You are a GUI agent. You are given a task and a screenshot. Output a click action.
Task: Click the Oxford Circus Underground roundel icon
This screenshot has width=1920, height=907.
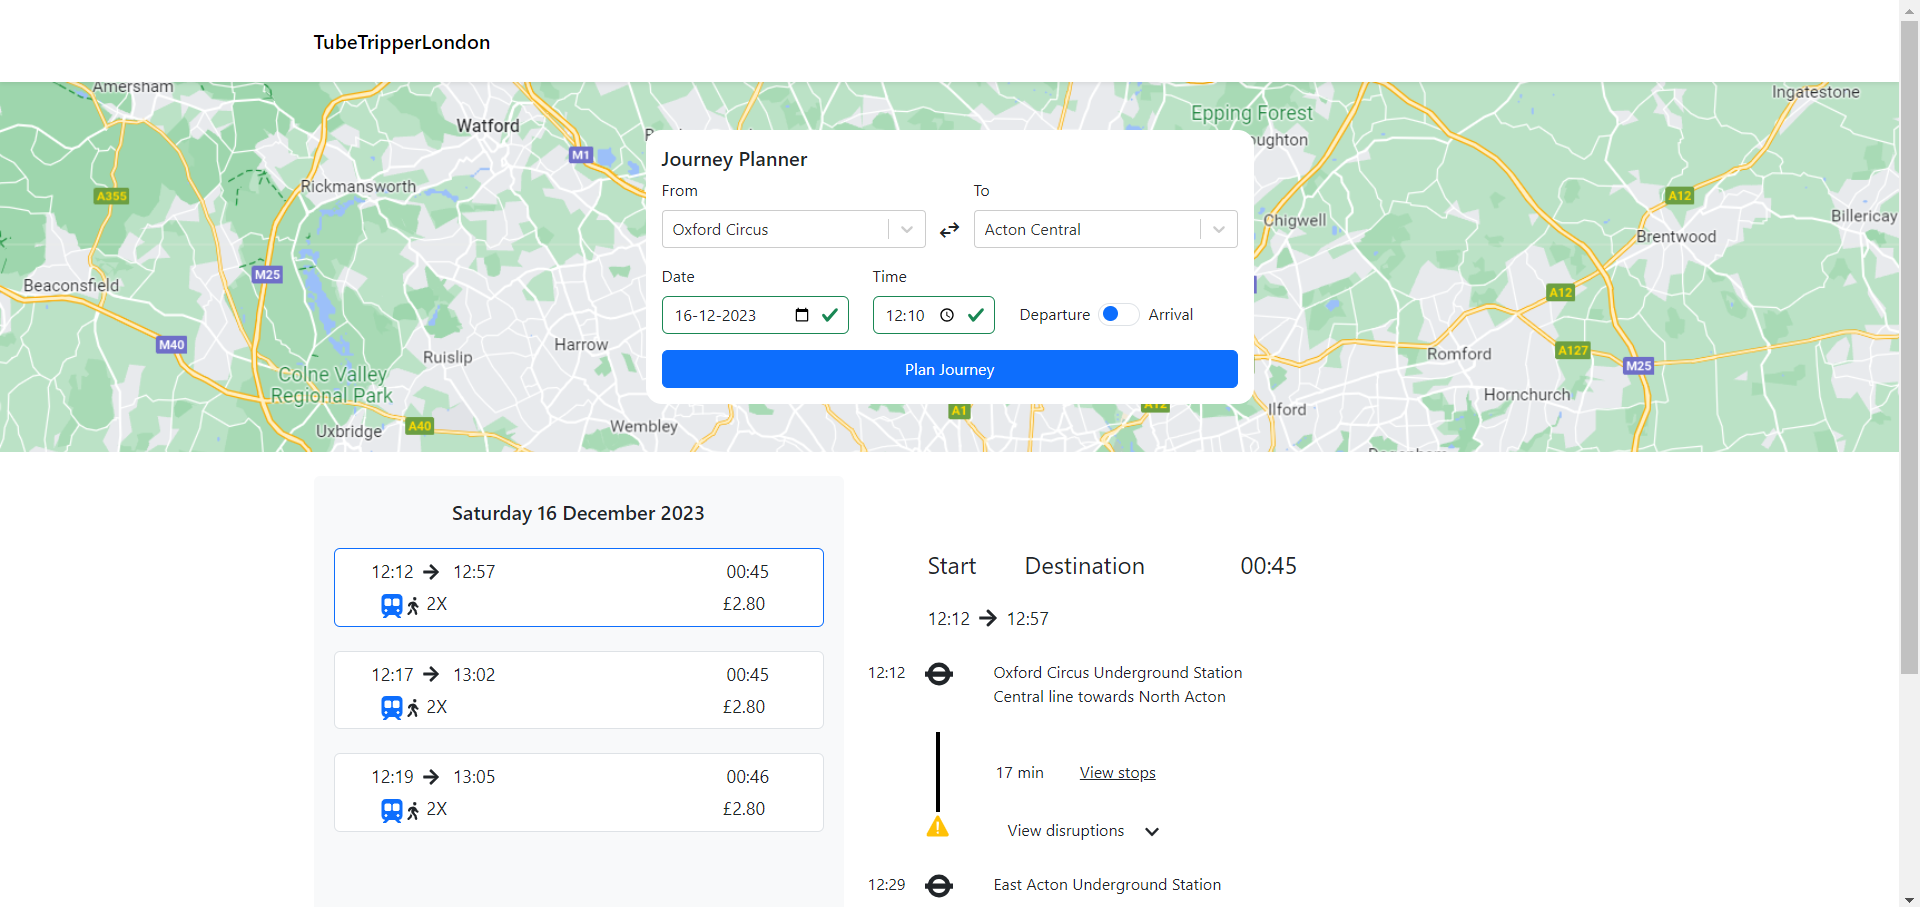(938, 674)
